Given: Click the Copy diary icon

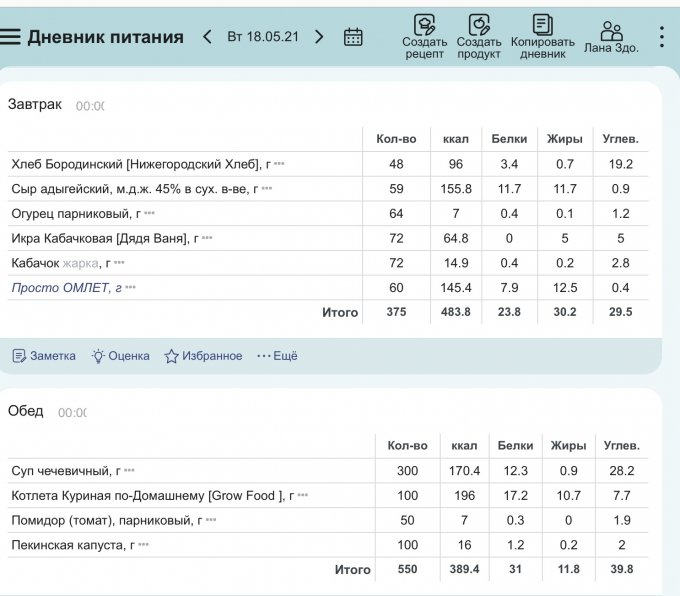Looking at the screenshot, I should (x=542, y=25).
